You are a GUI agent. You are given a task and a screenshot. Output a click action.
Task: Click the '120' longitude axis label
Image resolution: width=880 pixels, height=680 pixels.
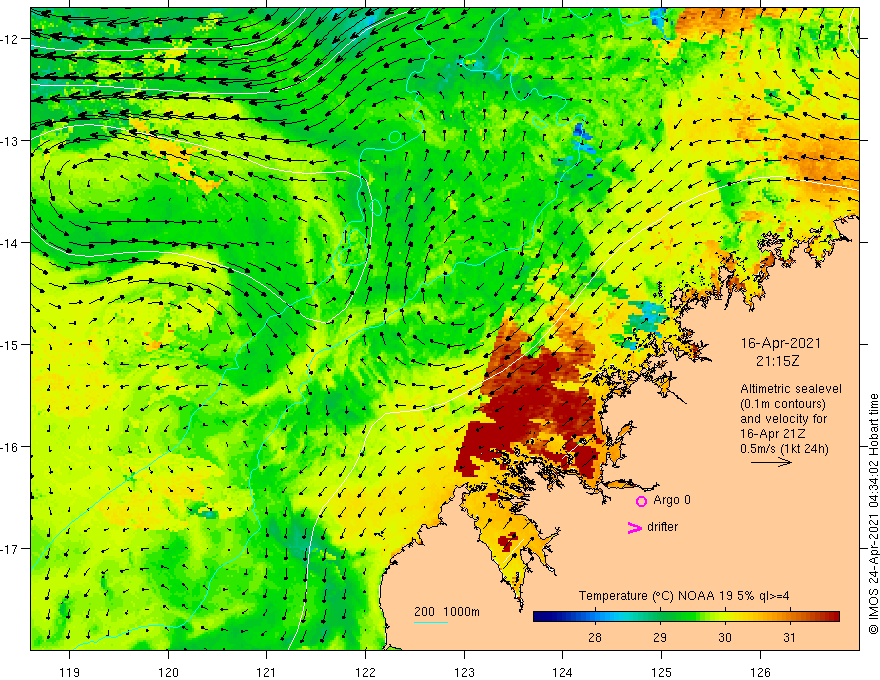click(x=168, y=672)
